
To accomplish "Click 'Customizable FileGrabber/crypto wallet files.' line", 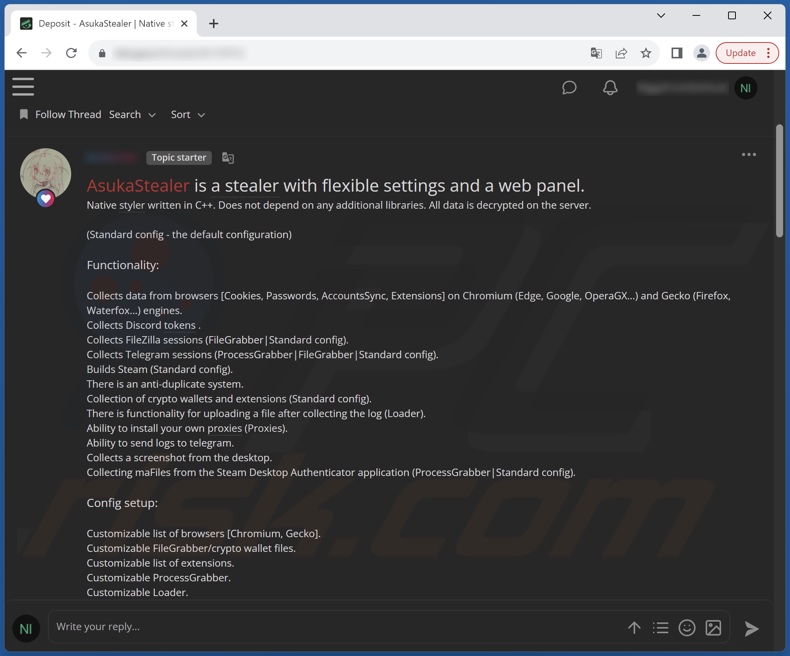I will point(191,548).
